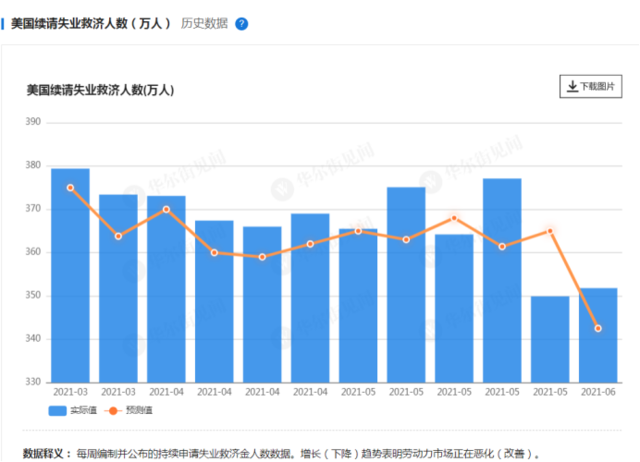
Task: Click the 2021-06 blue bar
Action: coord(598,335)
